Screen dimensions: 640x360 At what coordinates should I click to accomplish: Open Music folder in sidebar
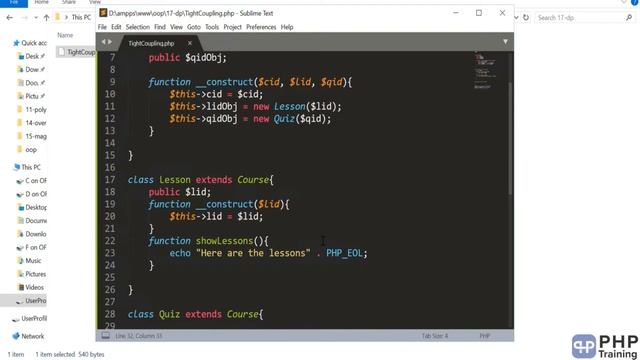(29, 261)
